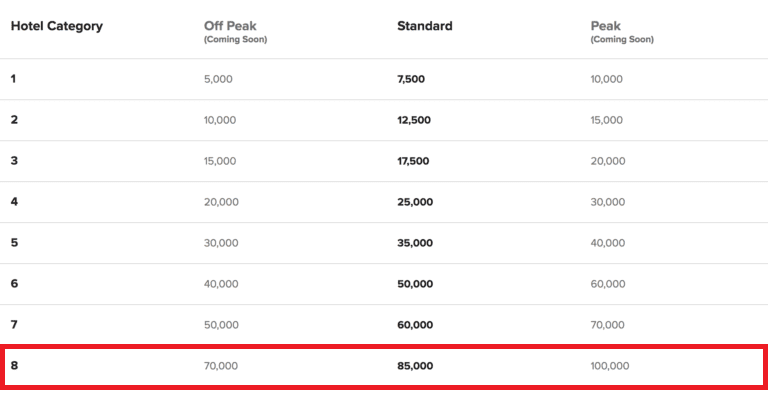Click the Hotel Category column header

click(57, 26)
